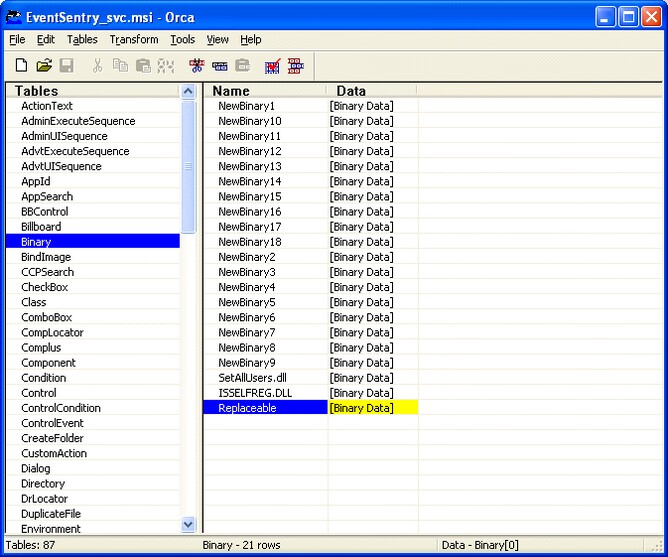Open the View menu

218,40
